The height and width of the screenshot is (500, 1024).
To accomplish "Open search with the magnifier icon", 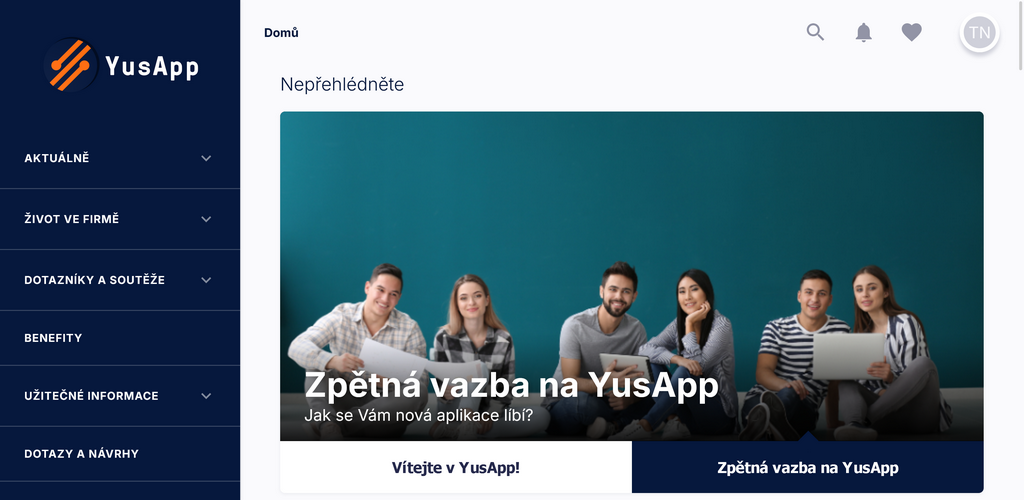I will (x=815, y=32).
